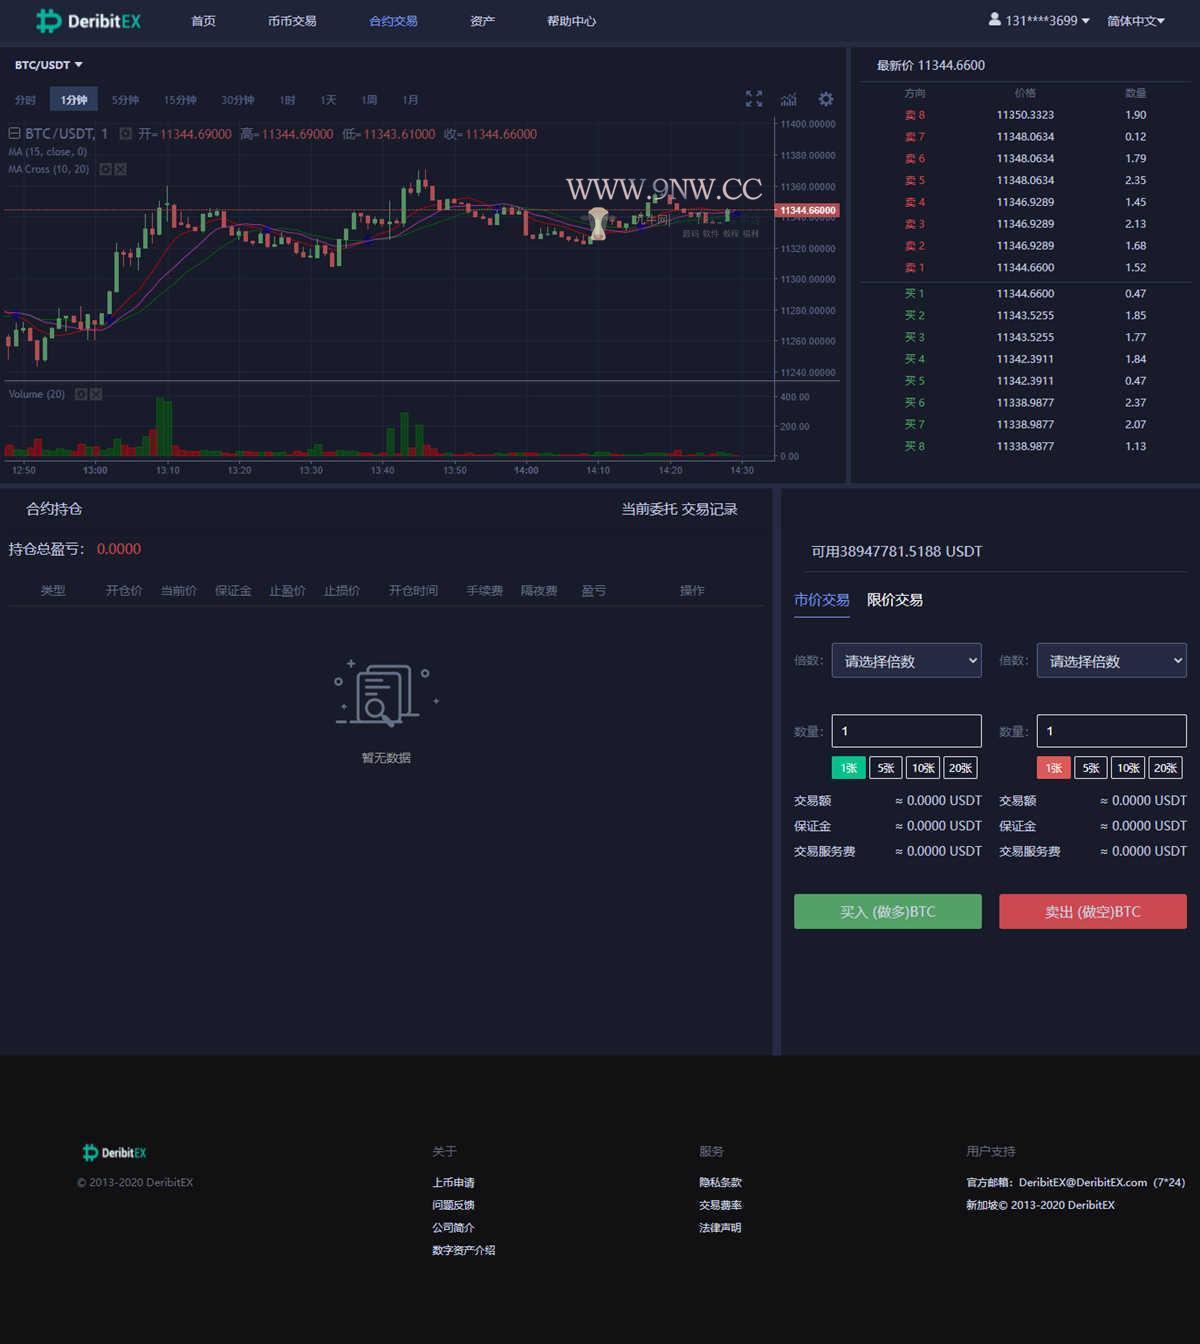Click 买入 (做多)BTC button

[887, 911]
